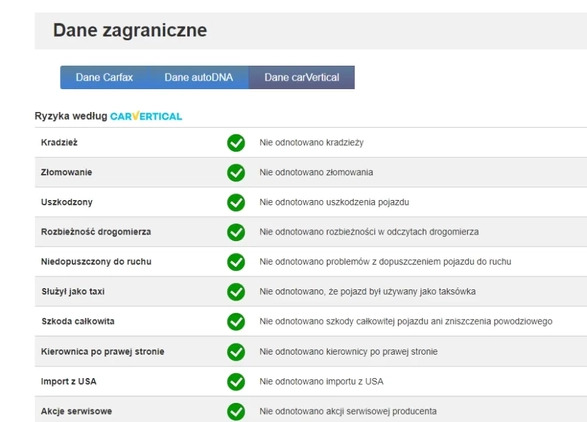
Task: Click text about dopuszczeniem pojazdu do ruchu
Action: pyautogui.click(x=385, y=262)
